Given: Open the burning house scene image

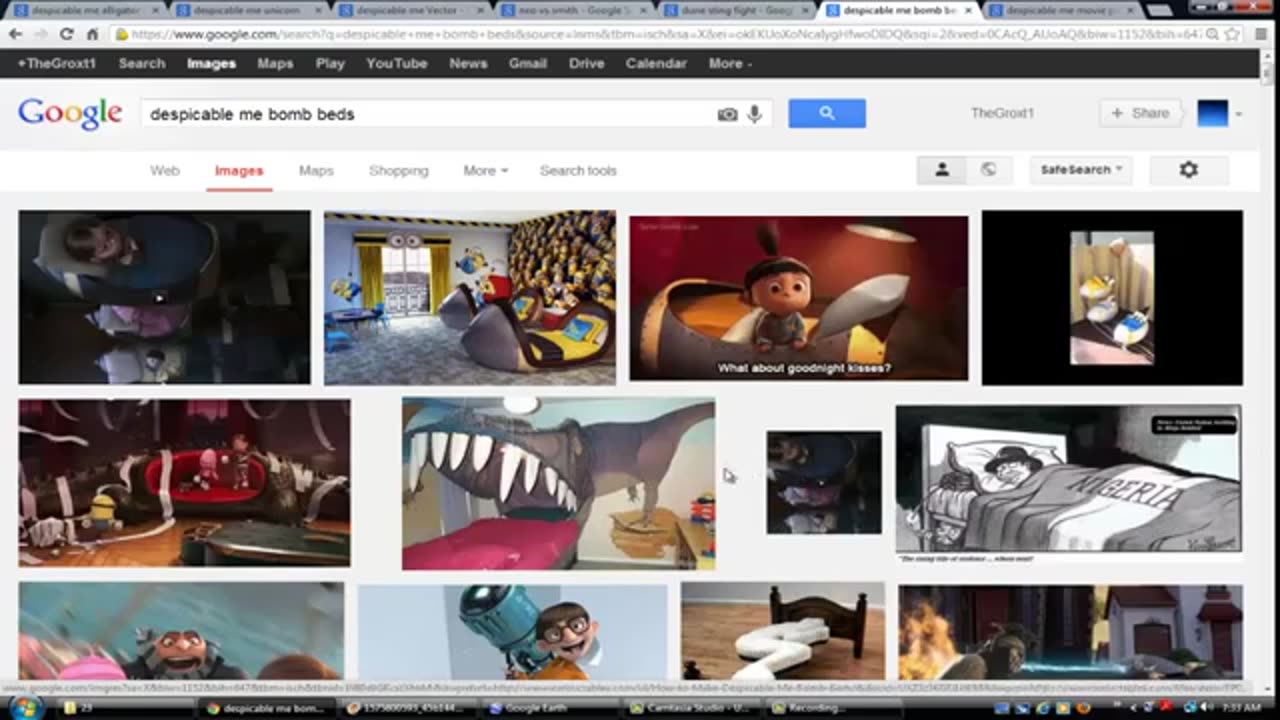Looking at the screenshot, I should tap(1070, 632).
